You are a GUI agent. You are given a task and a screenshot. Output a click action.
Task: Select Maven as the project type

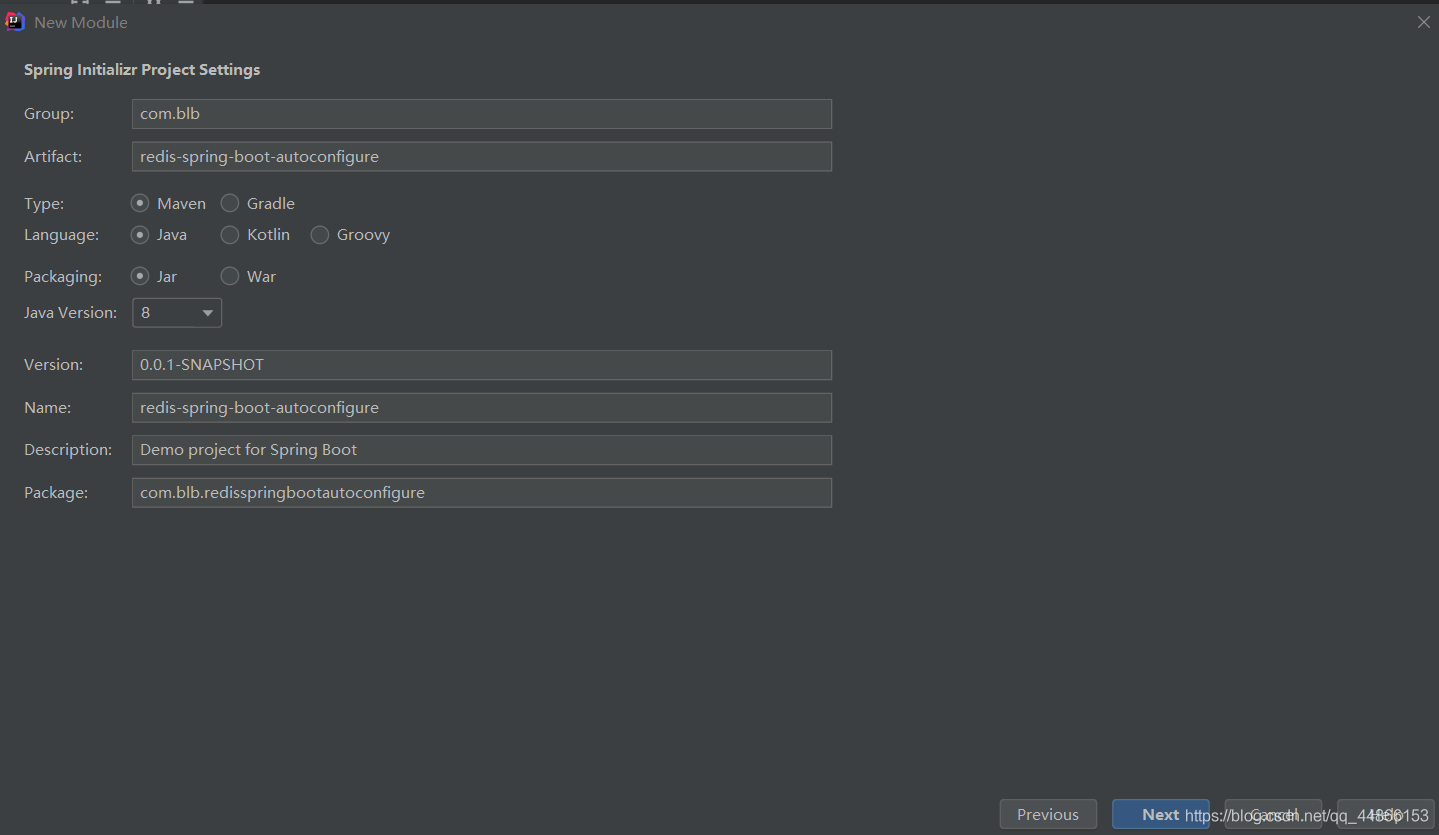pos(141,204)
